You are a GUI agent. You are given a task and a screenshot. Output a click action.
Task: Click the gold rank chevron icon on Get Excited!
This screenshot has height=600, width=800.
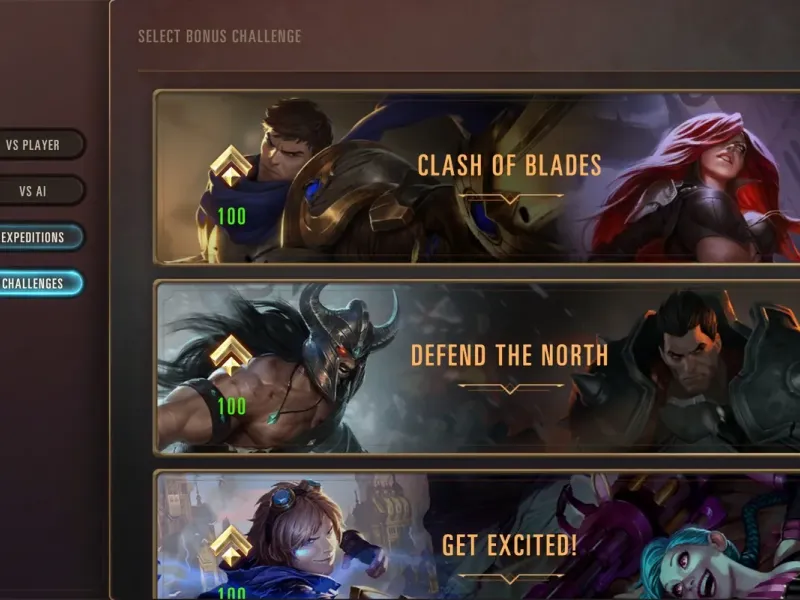pos(231,545)
